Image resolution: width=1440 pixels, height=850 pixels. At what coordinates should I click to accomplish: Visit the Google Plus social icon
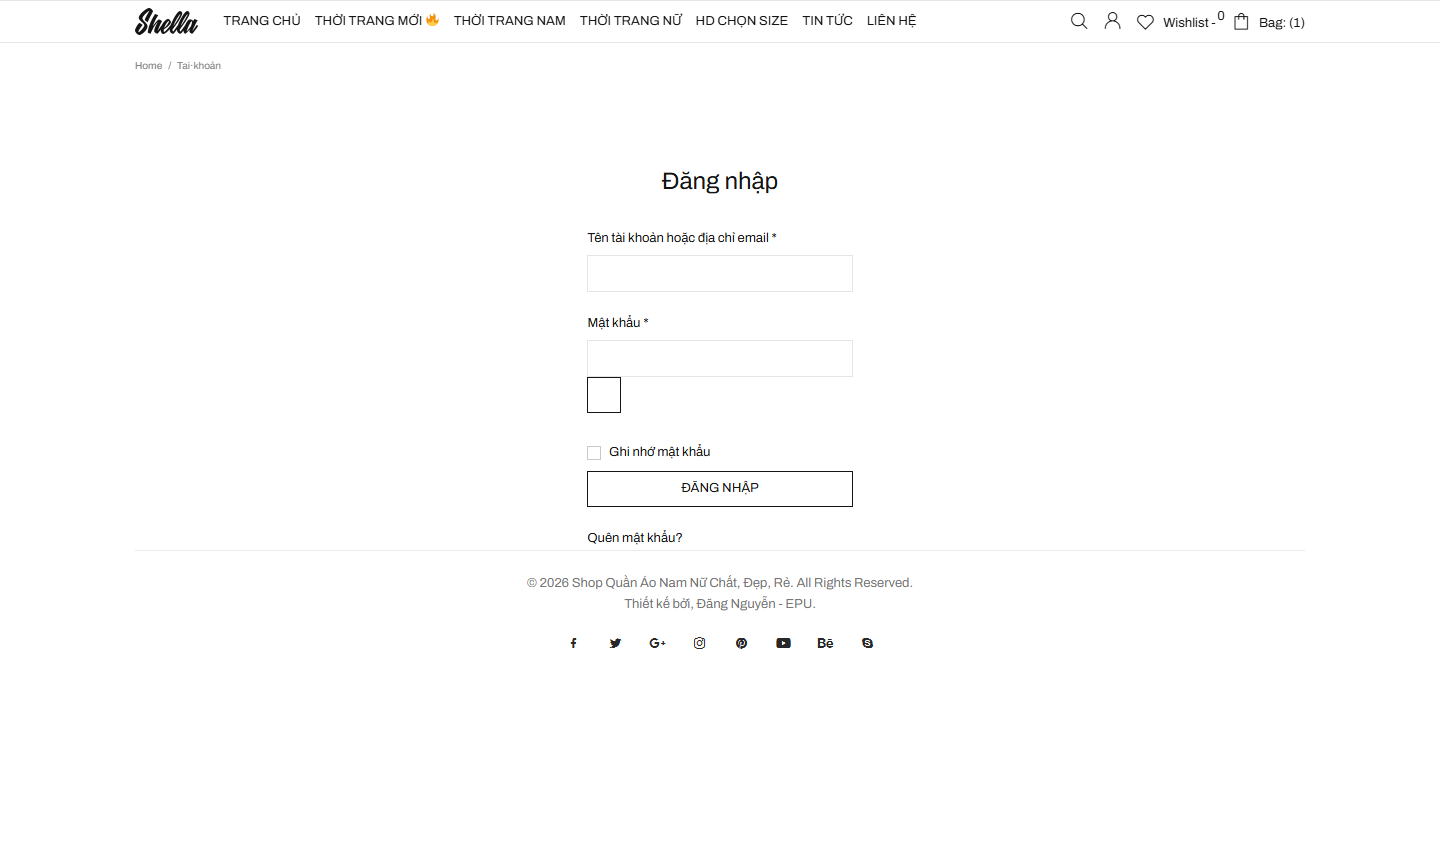pyautogui.click(x=657, y=643)
